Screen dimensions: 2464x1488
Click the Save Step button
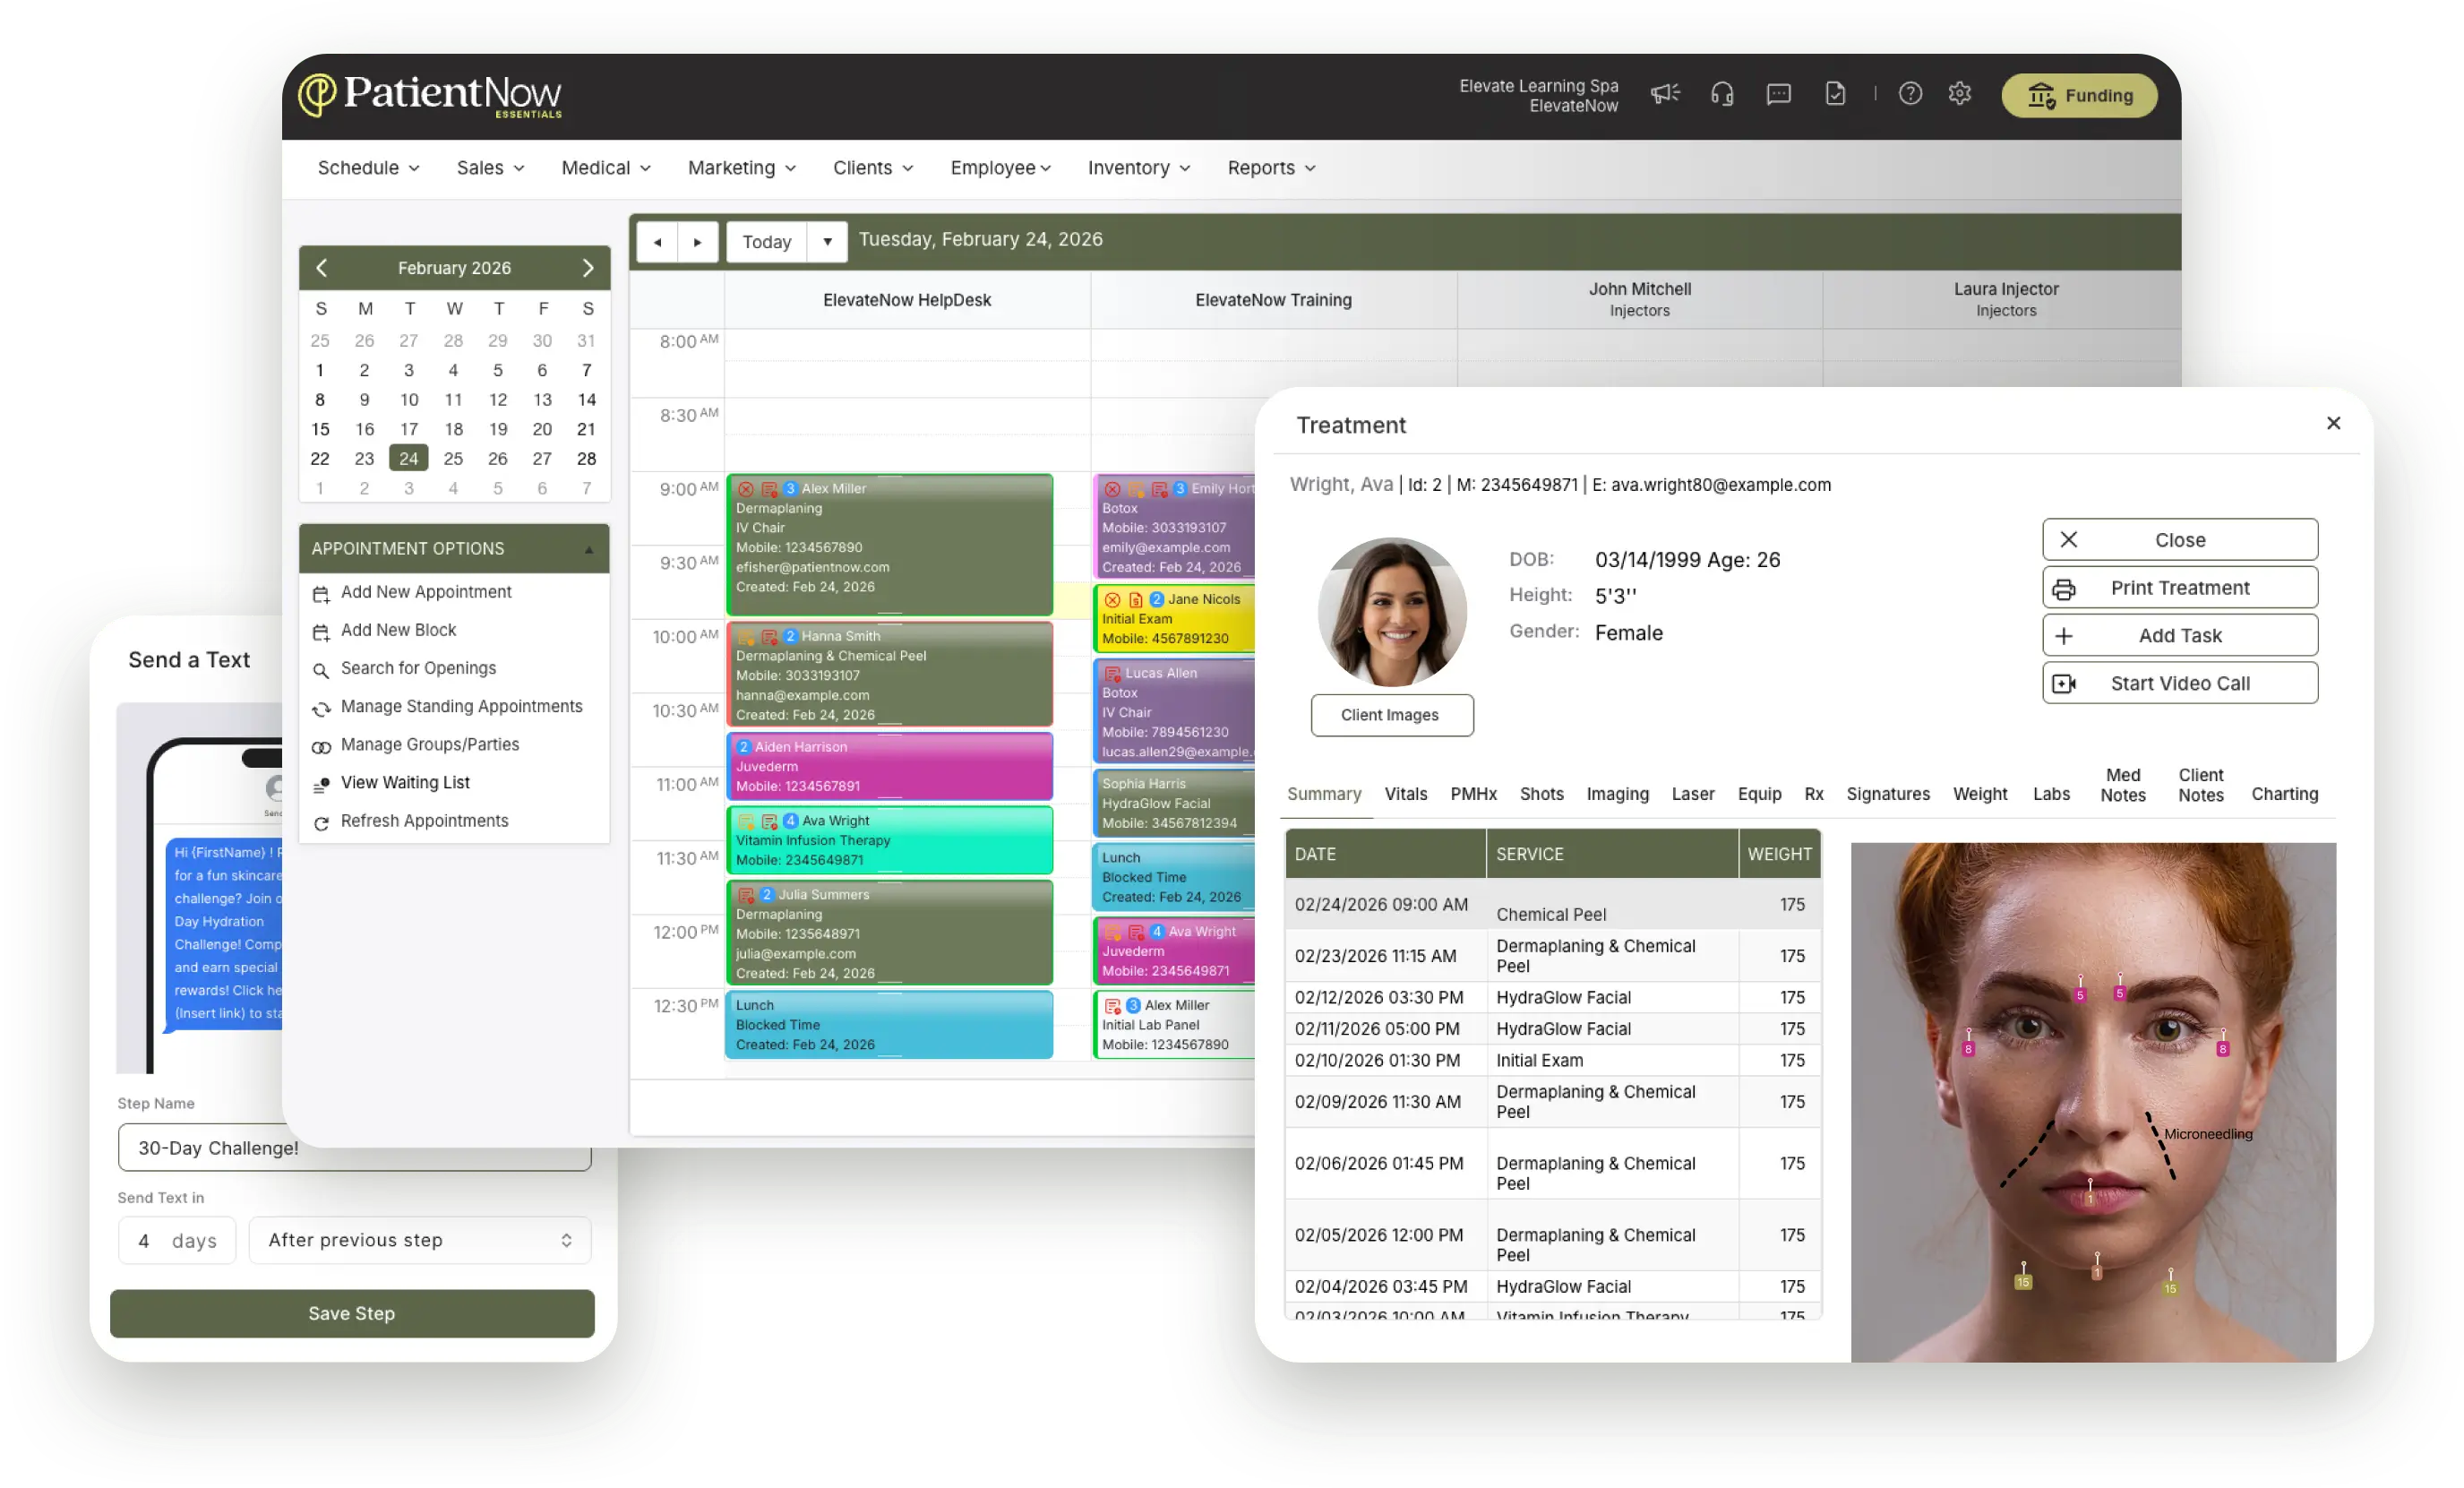[x=352, y=1314]
